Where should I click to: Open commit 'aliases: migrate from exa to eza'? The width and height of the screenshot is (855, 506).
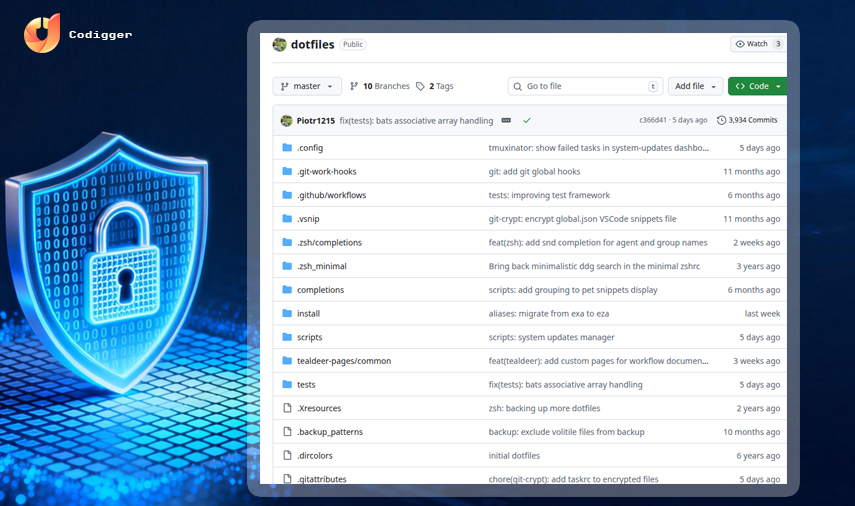pyautogui.click(x=549, y=314)
